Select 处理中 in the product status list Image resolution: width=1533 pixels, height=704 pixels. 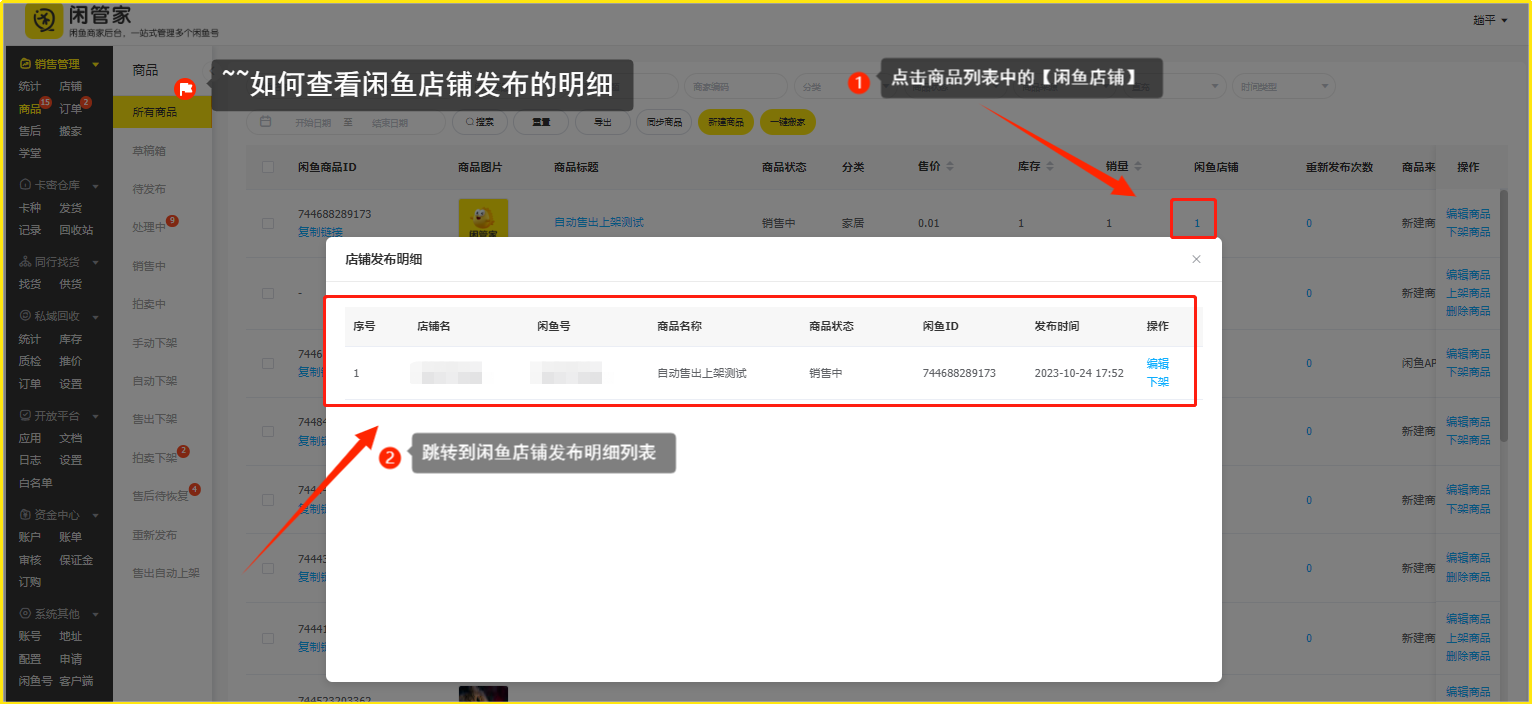[149, 227]
